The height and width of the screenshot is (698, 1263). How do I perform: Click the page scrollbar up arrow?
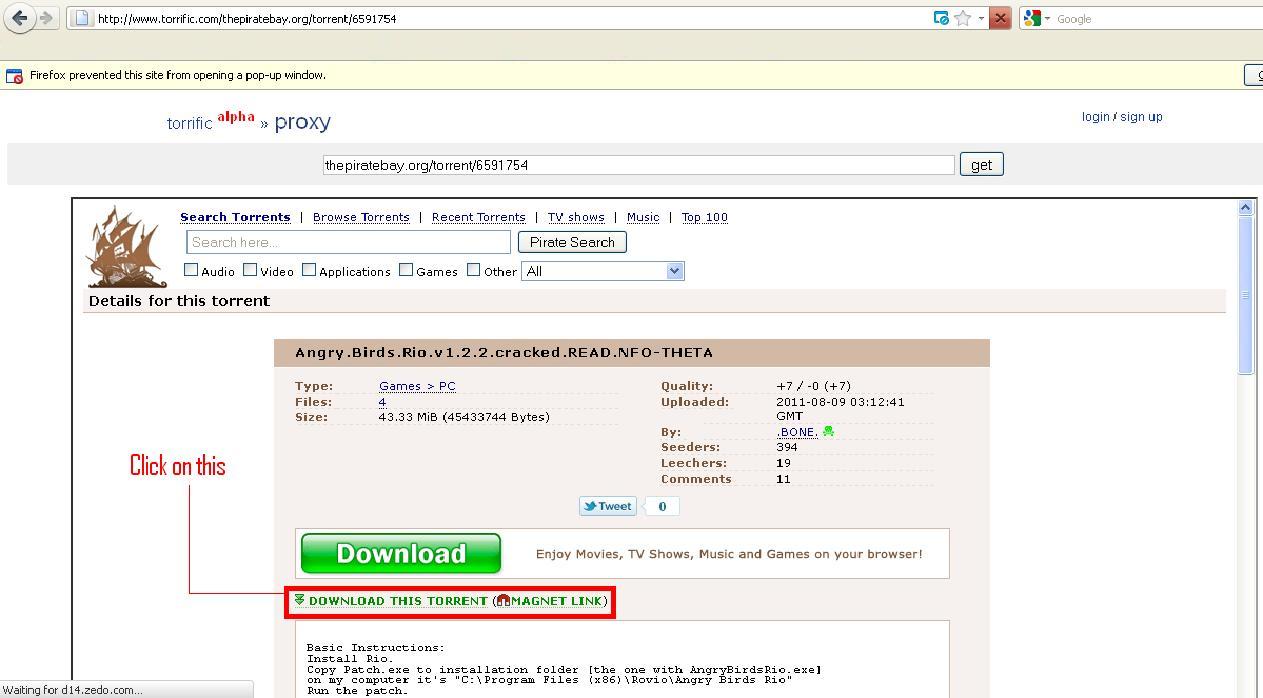1245,208
